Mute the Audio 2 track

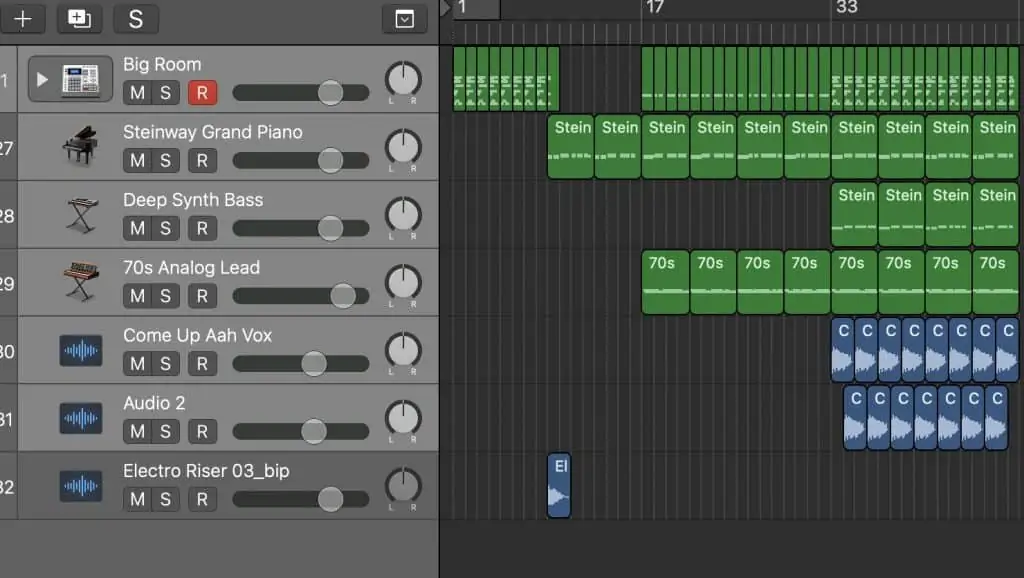coord(137,432)
